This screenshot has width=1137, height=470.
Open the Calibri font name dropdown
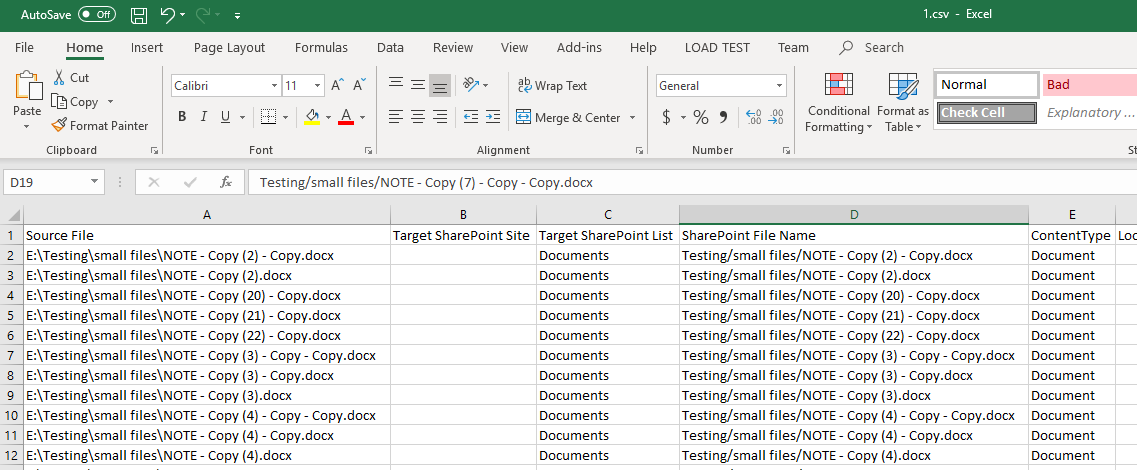coord(274,86)
